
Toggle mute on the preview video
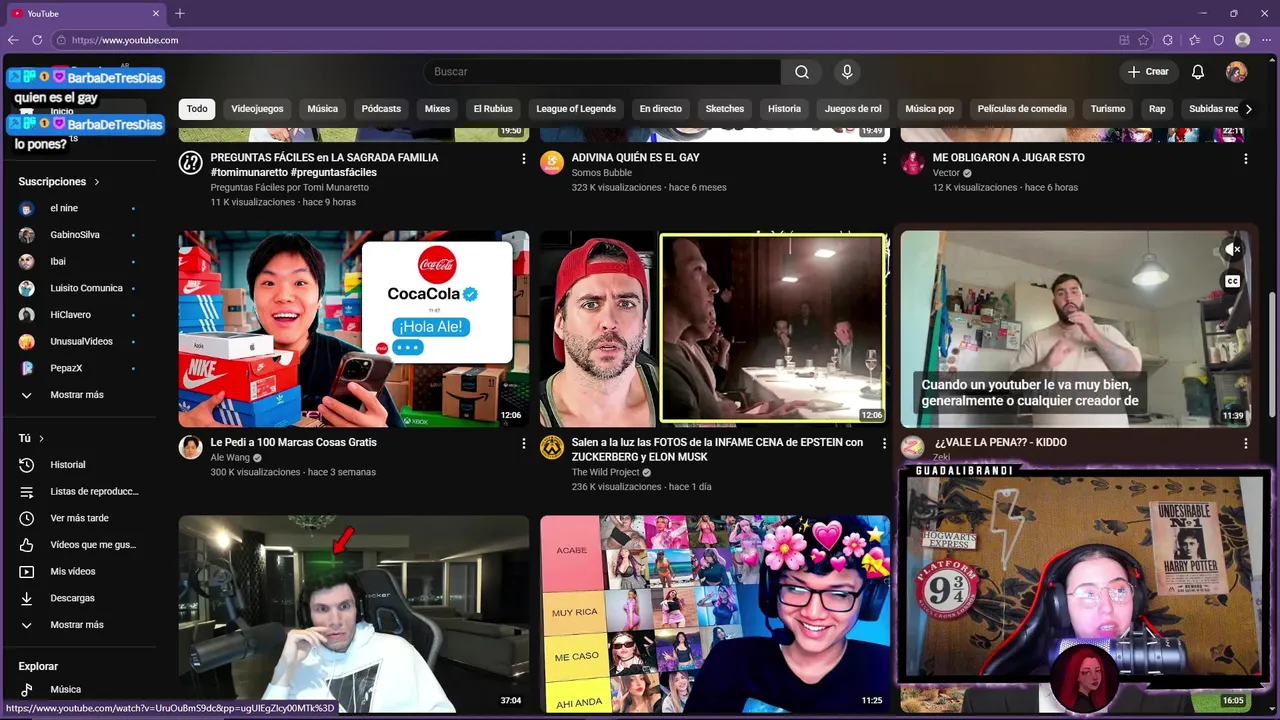tap(1233, 249)
